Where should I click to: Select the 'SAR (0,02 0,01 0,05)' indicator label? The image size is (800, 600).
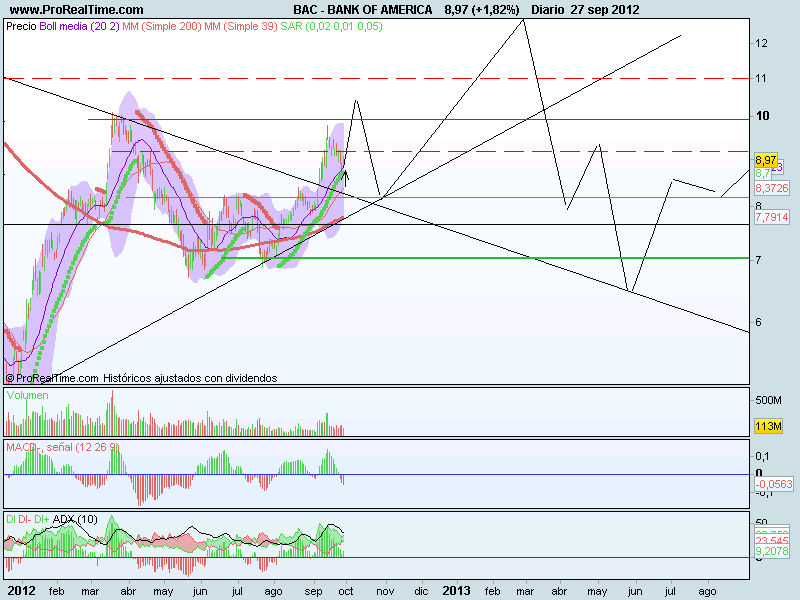(x=331, y=26)
